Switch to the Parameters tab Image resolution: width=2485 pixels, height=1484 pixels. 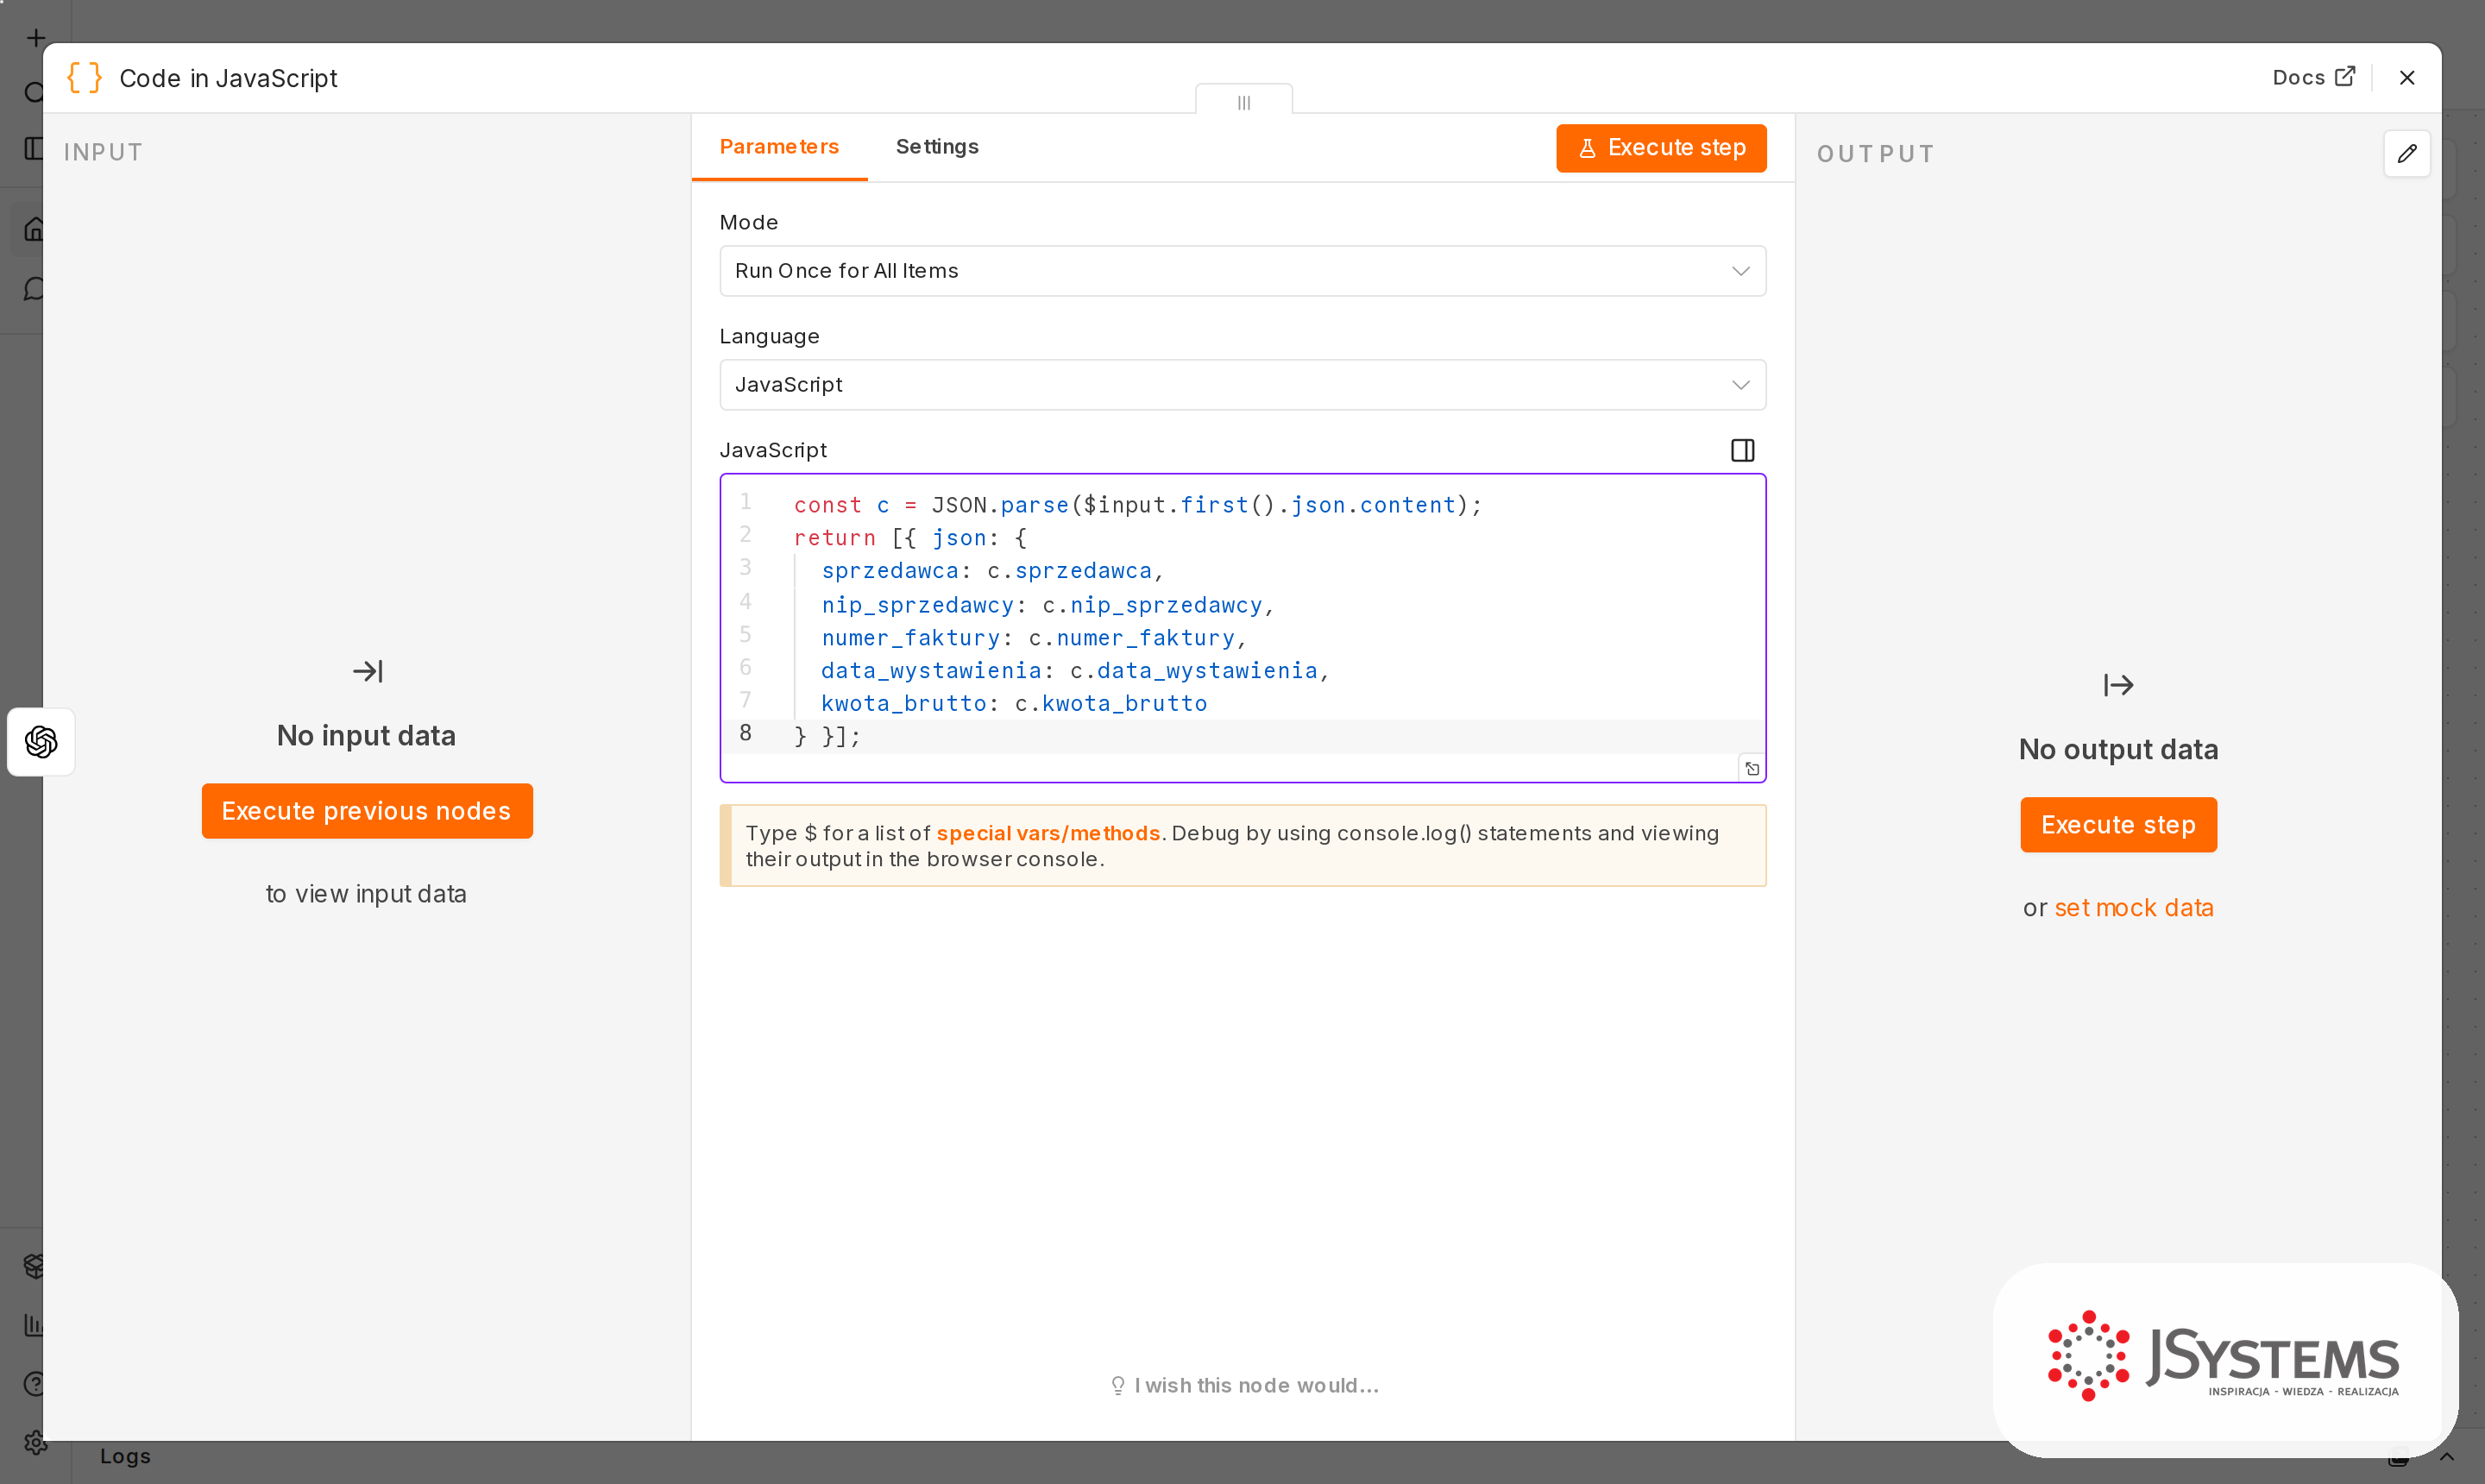pyautogui.click(x=779, y=147)
